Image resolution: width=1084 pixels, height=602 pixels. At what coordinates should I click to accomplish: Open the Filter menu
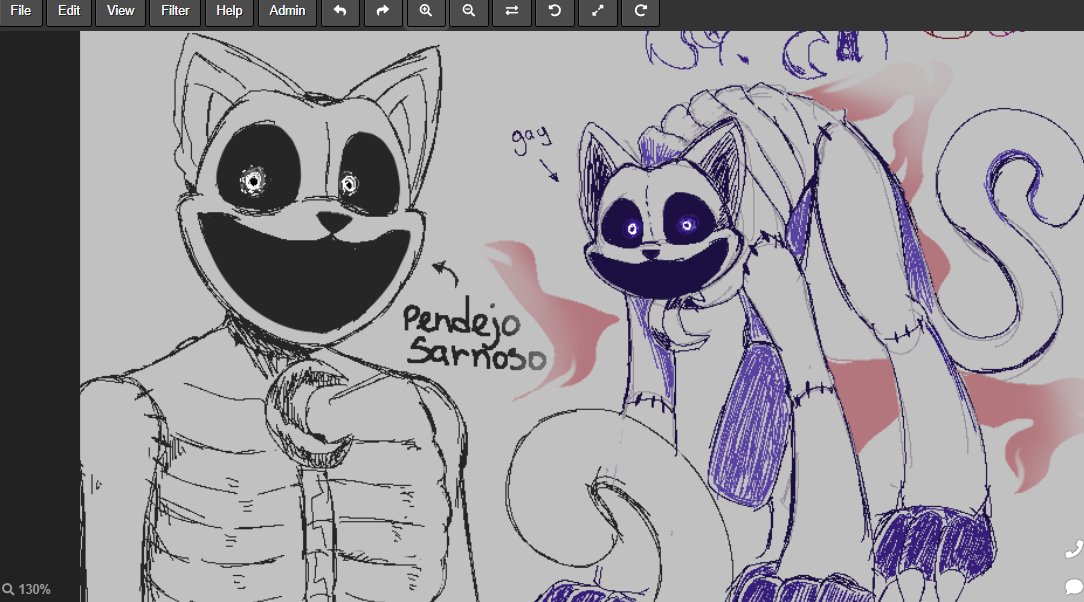point(175,11)
